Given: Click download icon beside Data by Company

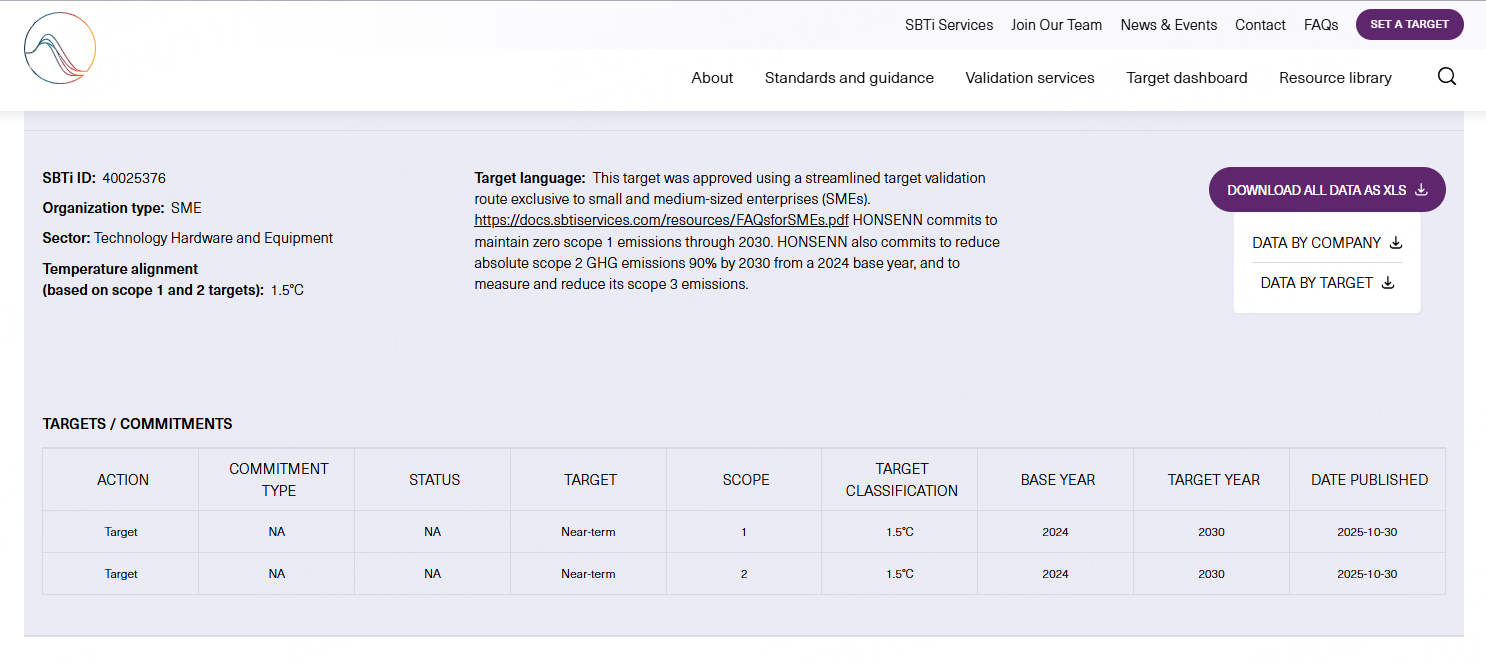Looking at the screenshot, I should click(x=1396, y=243).
